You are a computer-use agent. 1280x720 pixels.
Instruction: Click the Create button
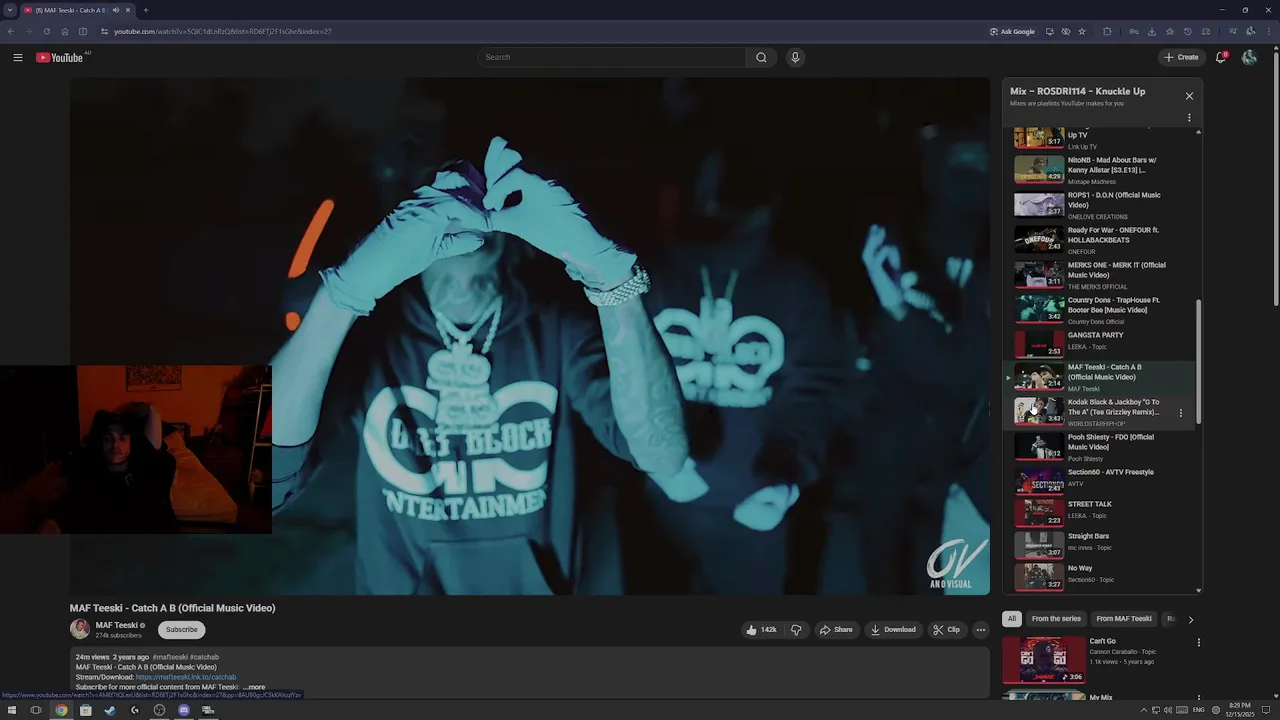pyautogui.click(x=1181, y=57)
